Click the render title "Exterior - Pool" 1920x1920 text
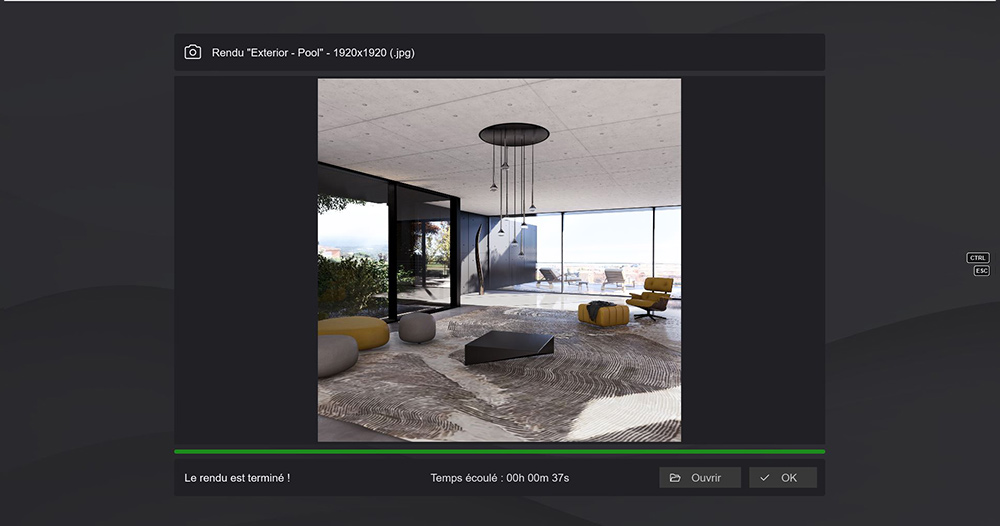The width and height of the screenshot is (1000, 526). (x=313, y=53)
